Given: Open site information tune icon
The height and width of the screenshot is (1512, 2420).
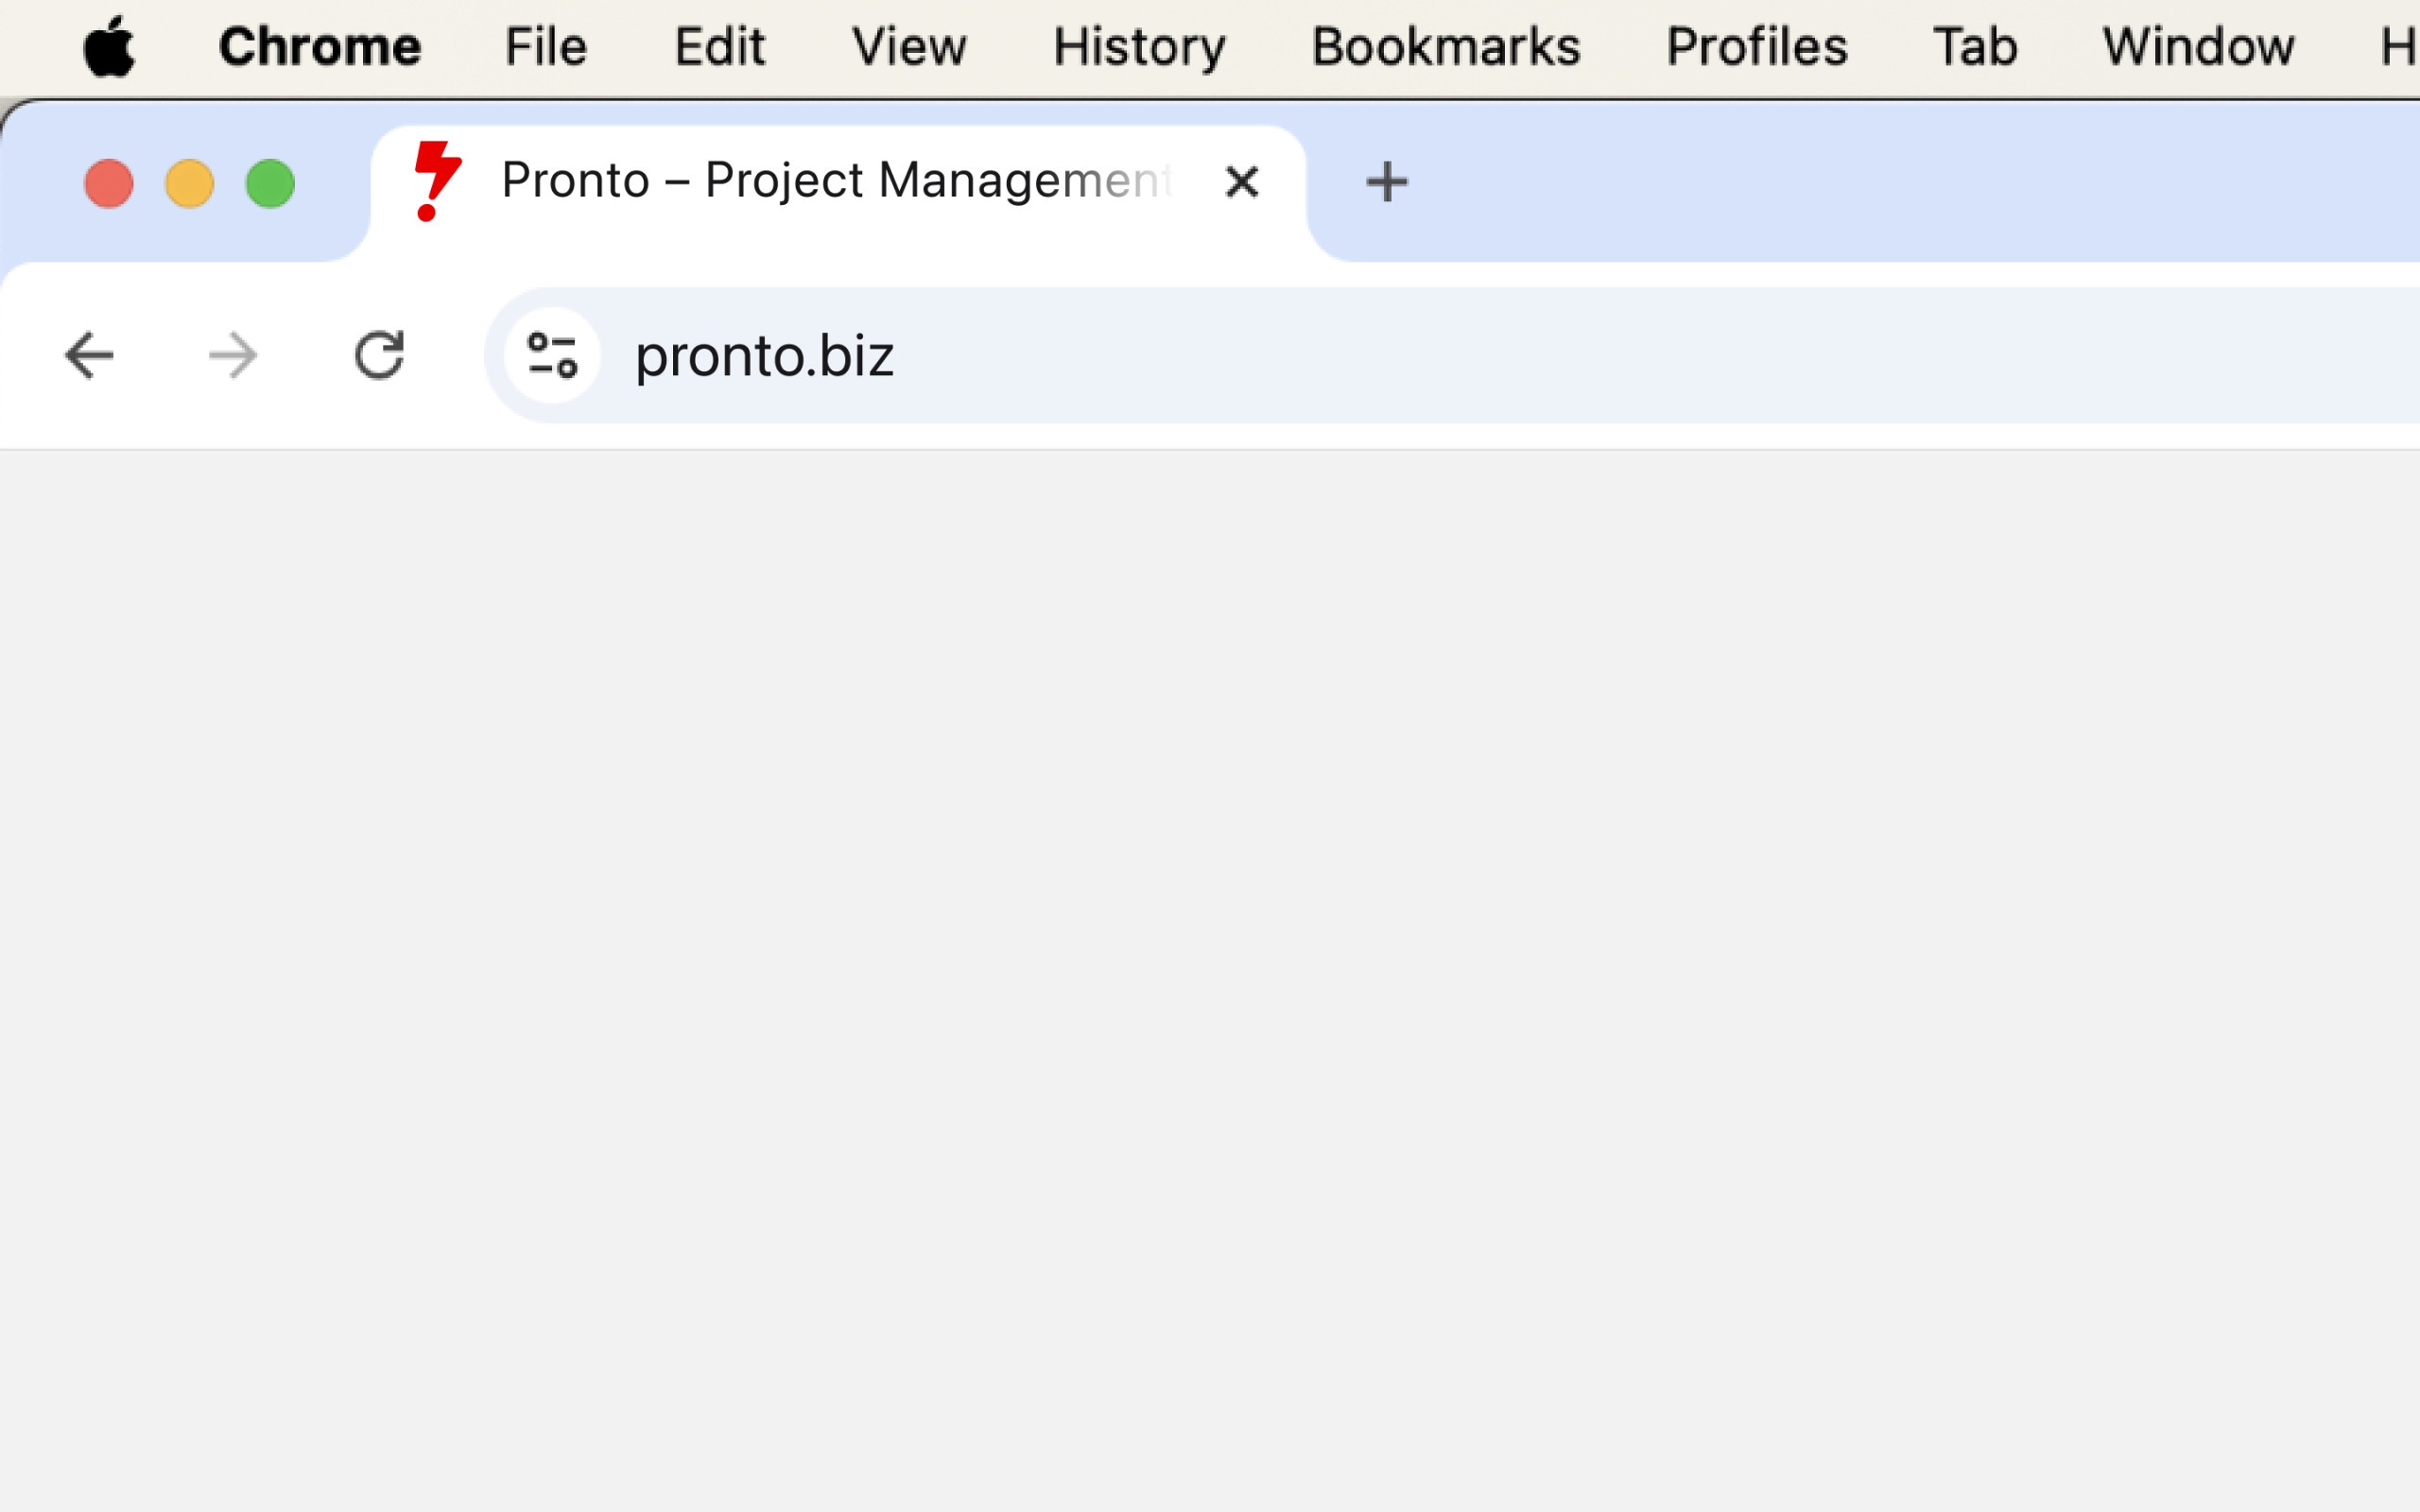Looking at the screenshot, I should tap(552, 355).
